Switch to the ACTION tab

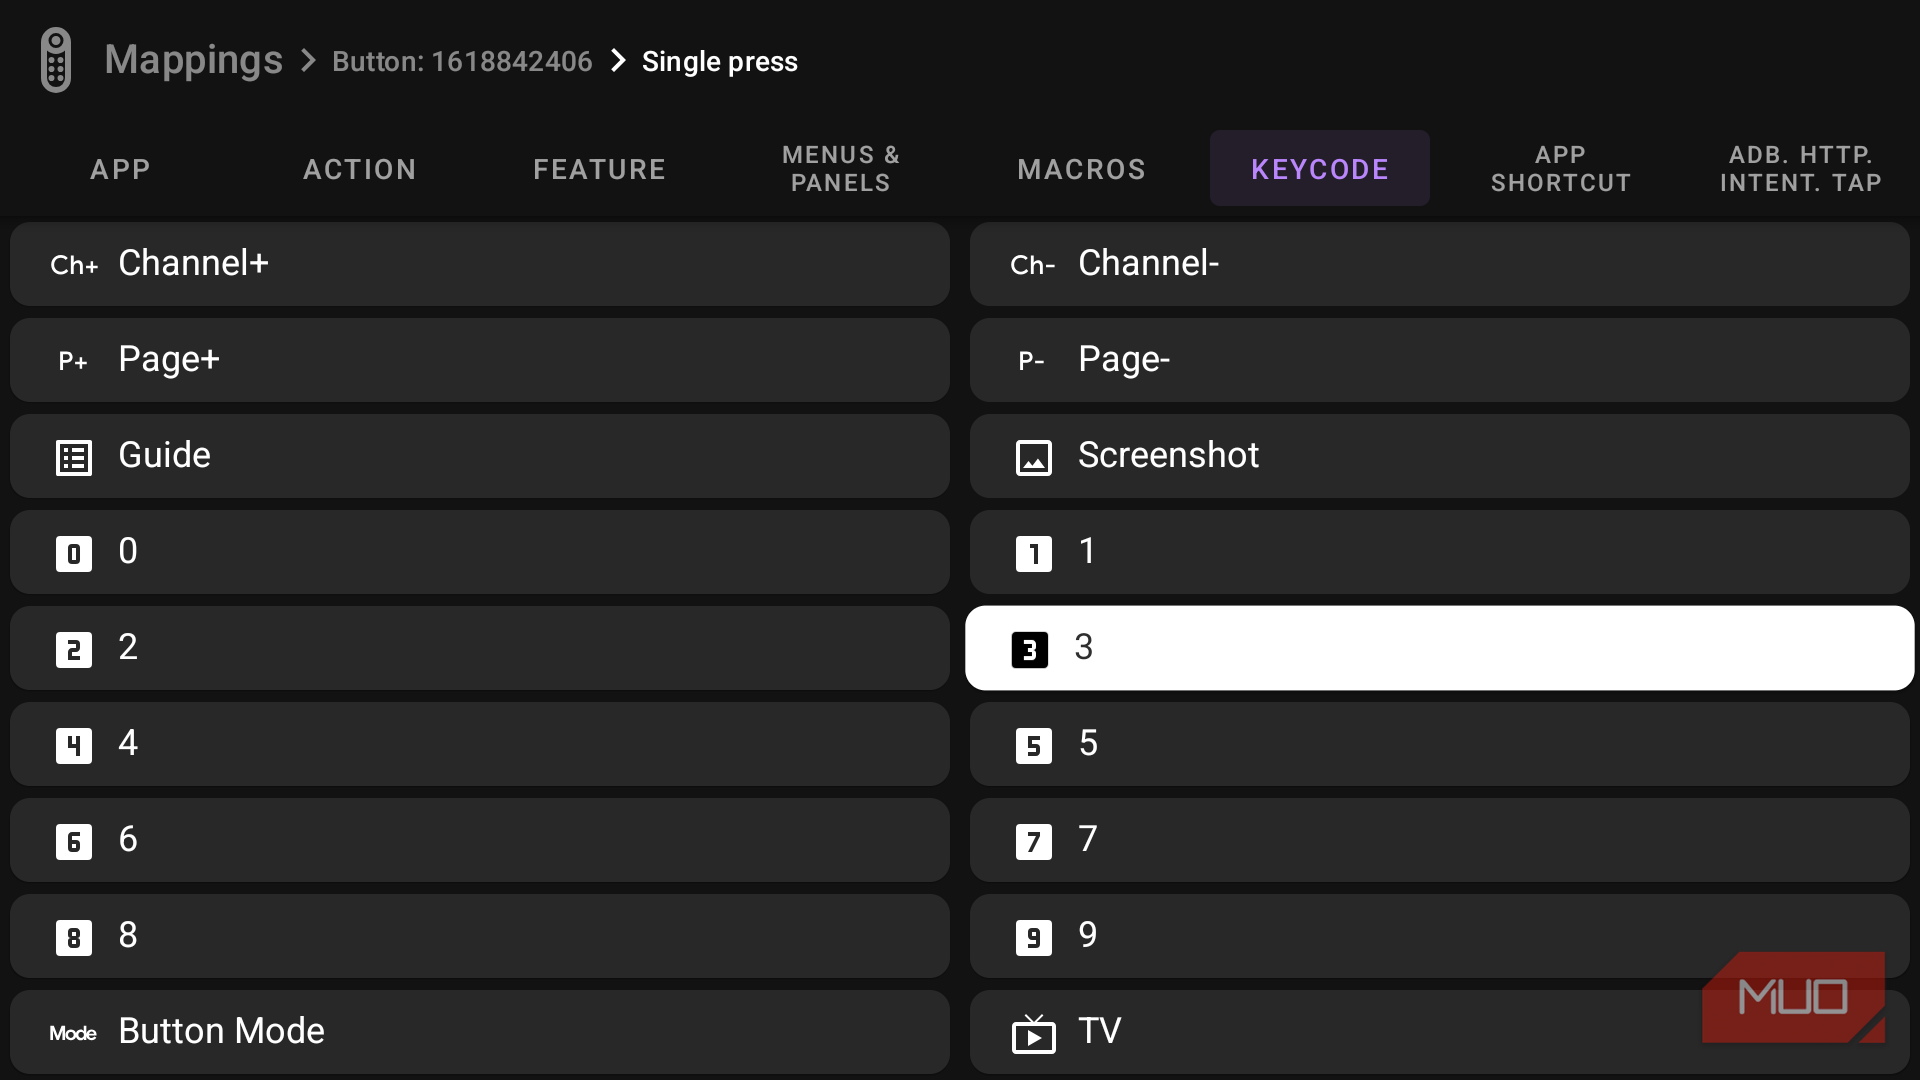pos(360,169)
